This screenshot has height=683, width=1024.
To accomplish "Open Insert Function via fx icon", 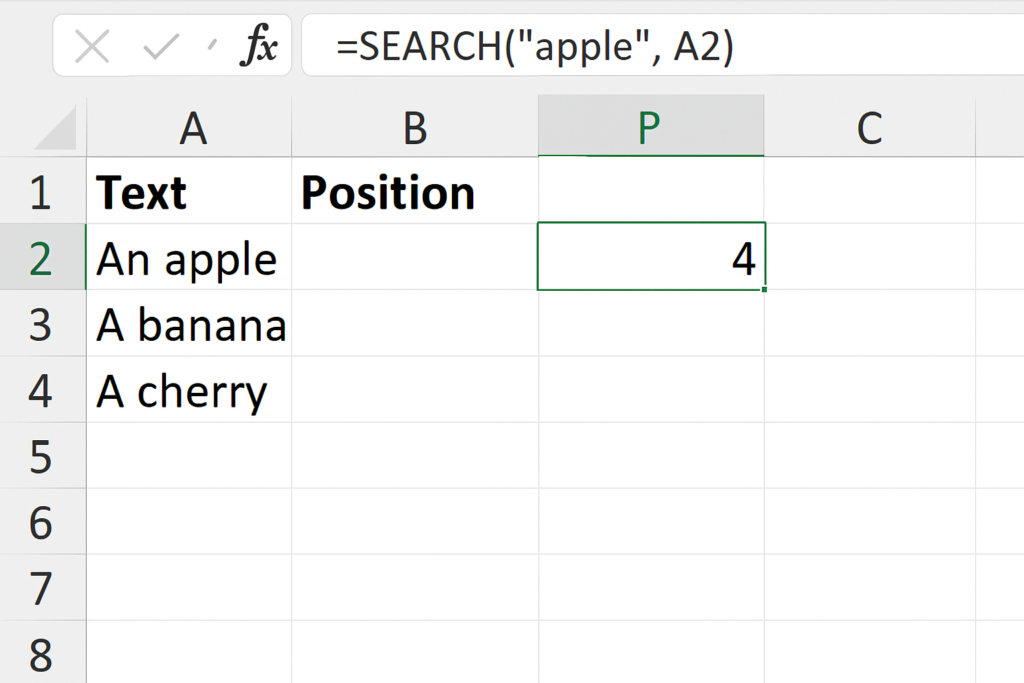I will (260, 47).
